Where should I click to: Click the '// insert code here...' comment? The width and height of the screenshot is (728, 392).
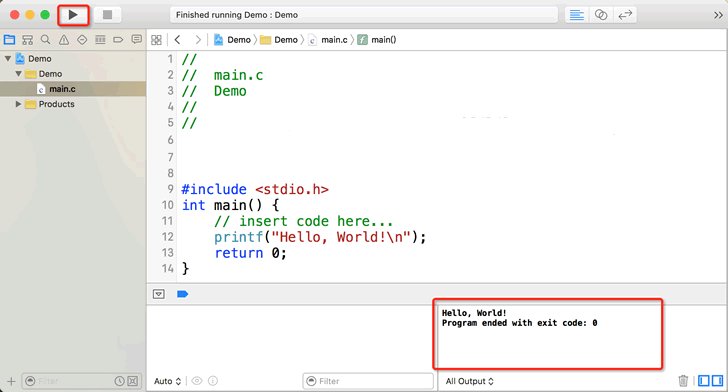click(x=304, y=221)
